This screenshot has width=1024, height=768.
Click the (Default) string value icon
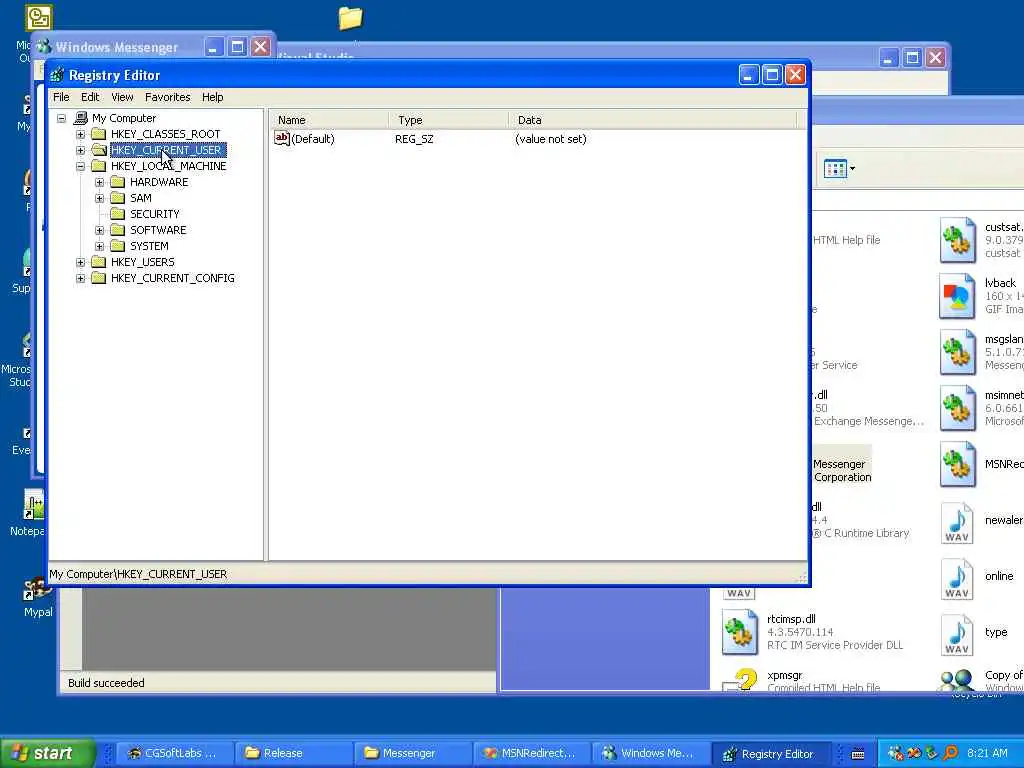coord(281,138)
